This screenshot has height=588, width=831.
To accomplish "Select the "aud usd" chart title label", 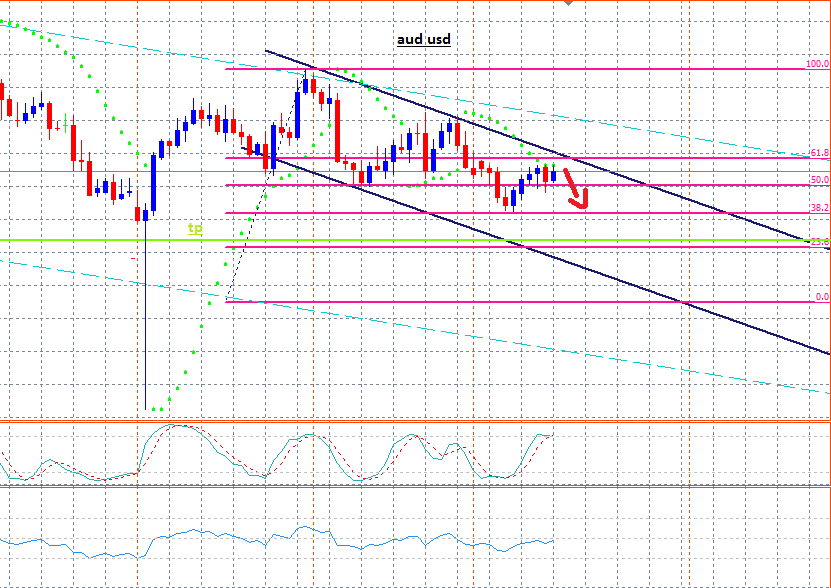I will [423, 40].
